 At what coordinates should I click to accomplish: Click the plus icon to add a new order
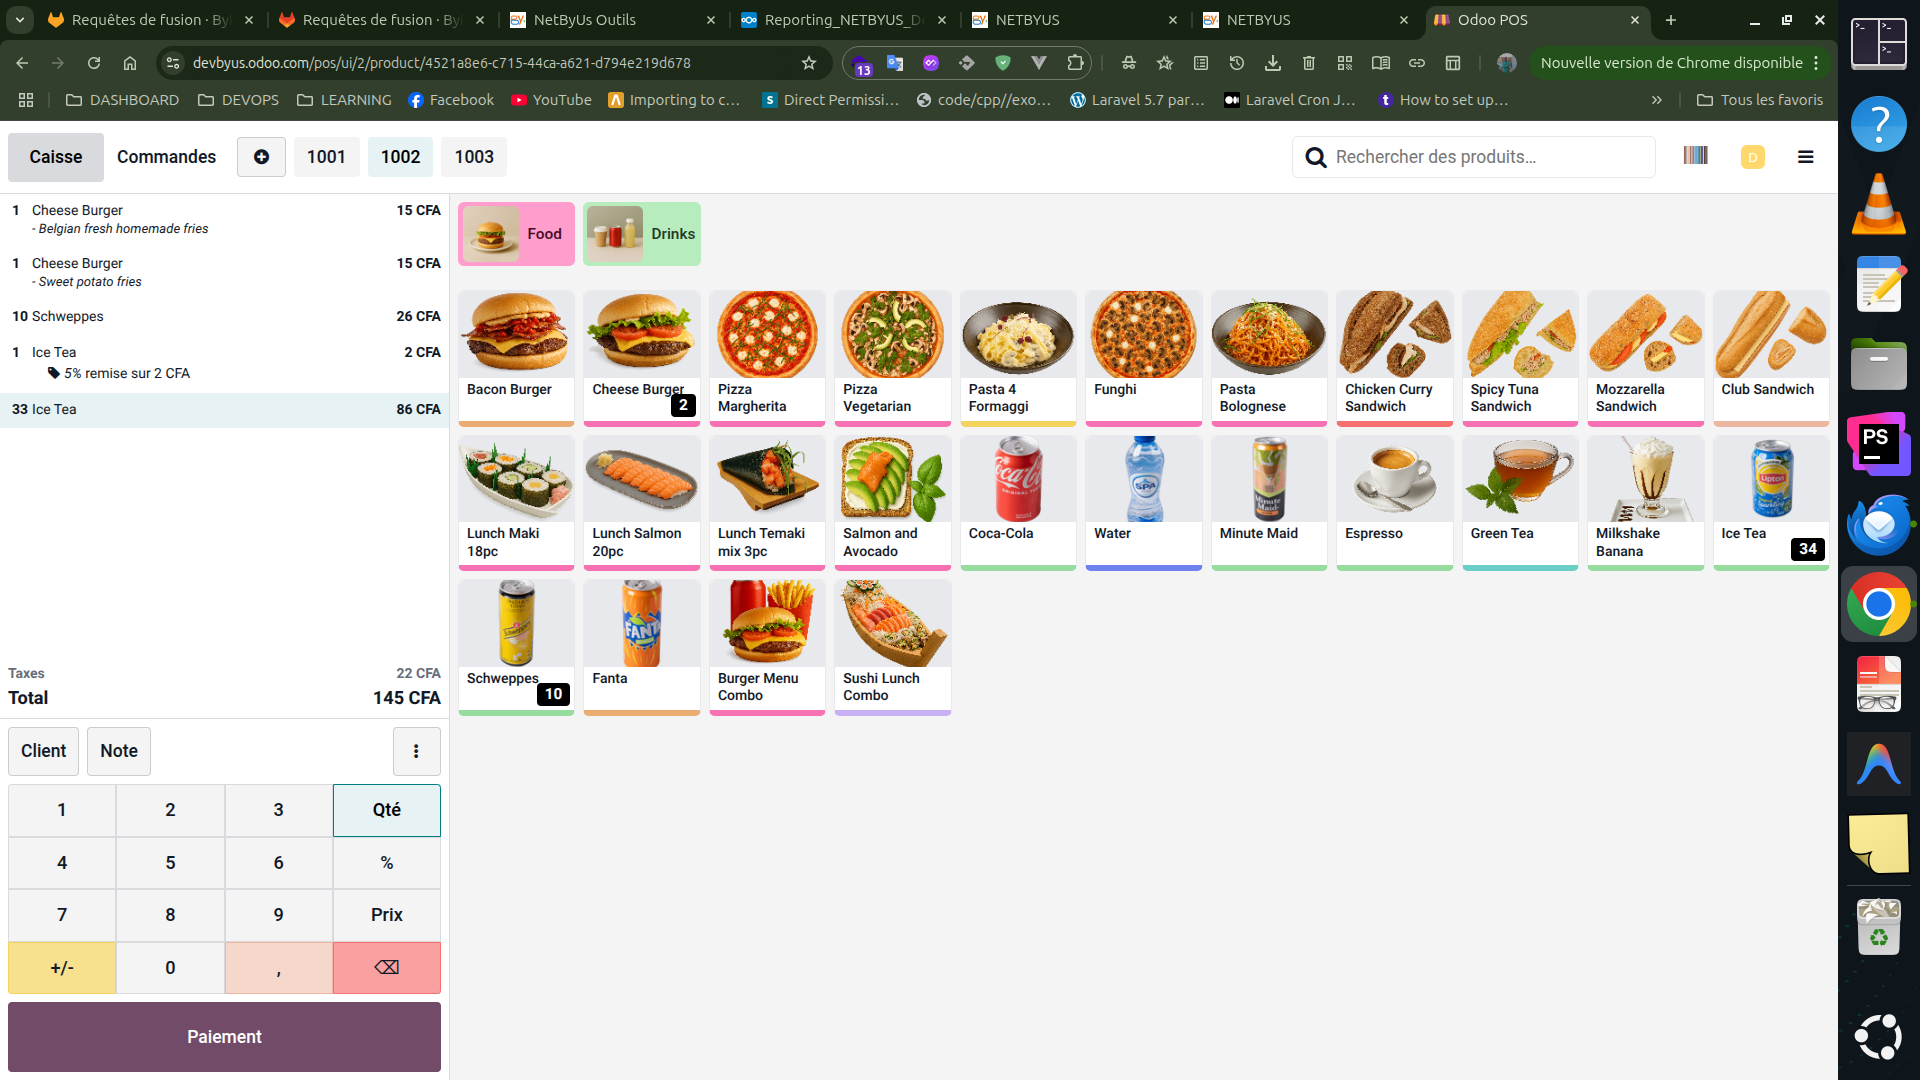click(x=261, y=157)
